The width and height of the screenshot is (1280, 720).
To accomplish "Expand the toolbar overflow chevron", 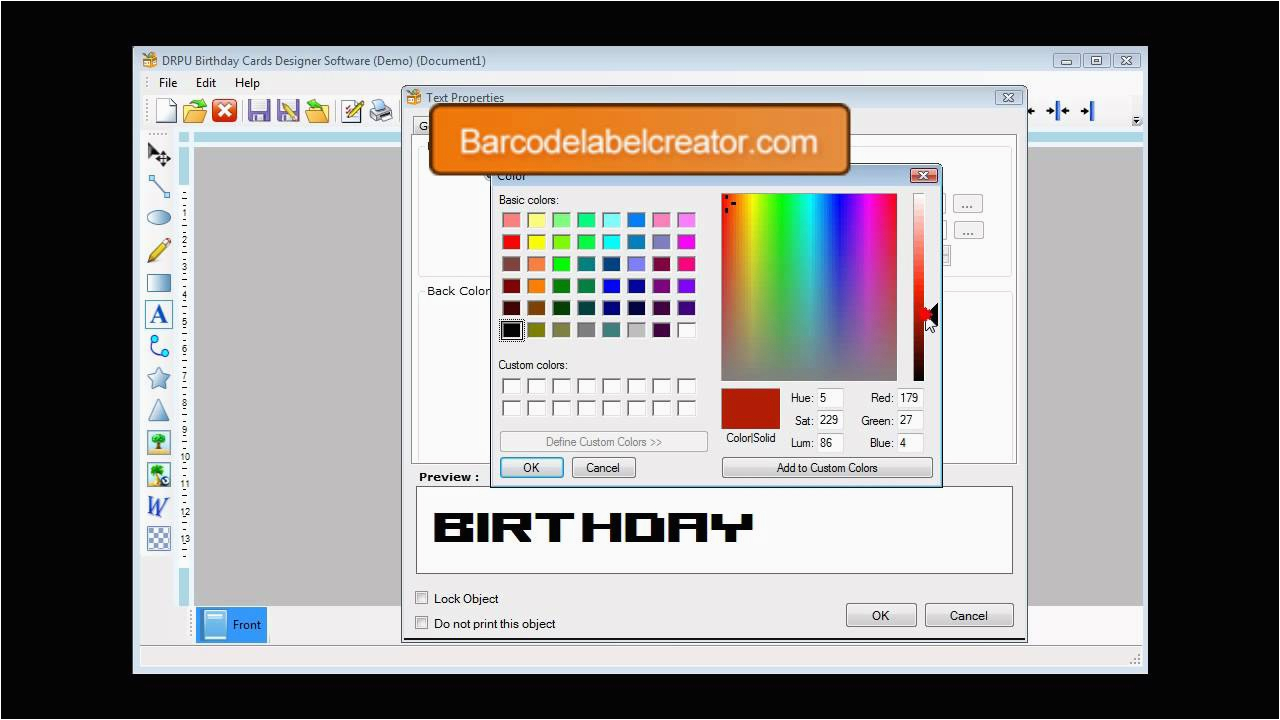I will point(1135,119).
